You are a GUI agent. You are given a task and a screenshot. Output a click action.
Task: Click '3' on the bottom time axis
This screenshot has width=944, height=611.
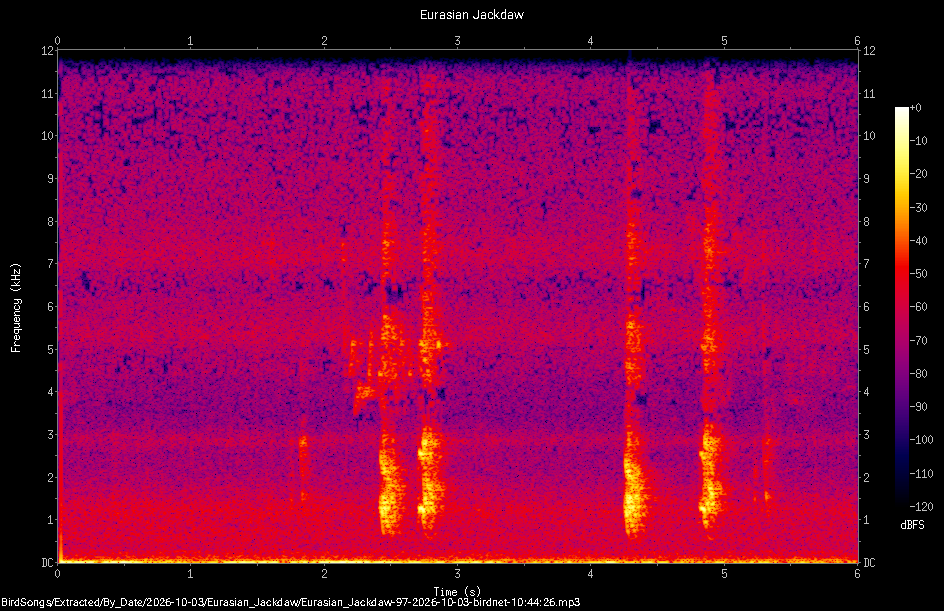pos(458,574)
